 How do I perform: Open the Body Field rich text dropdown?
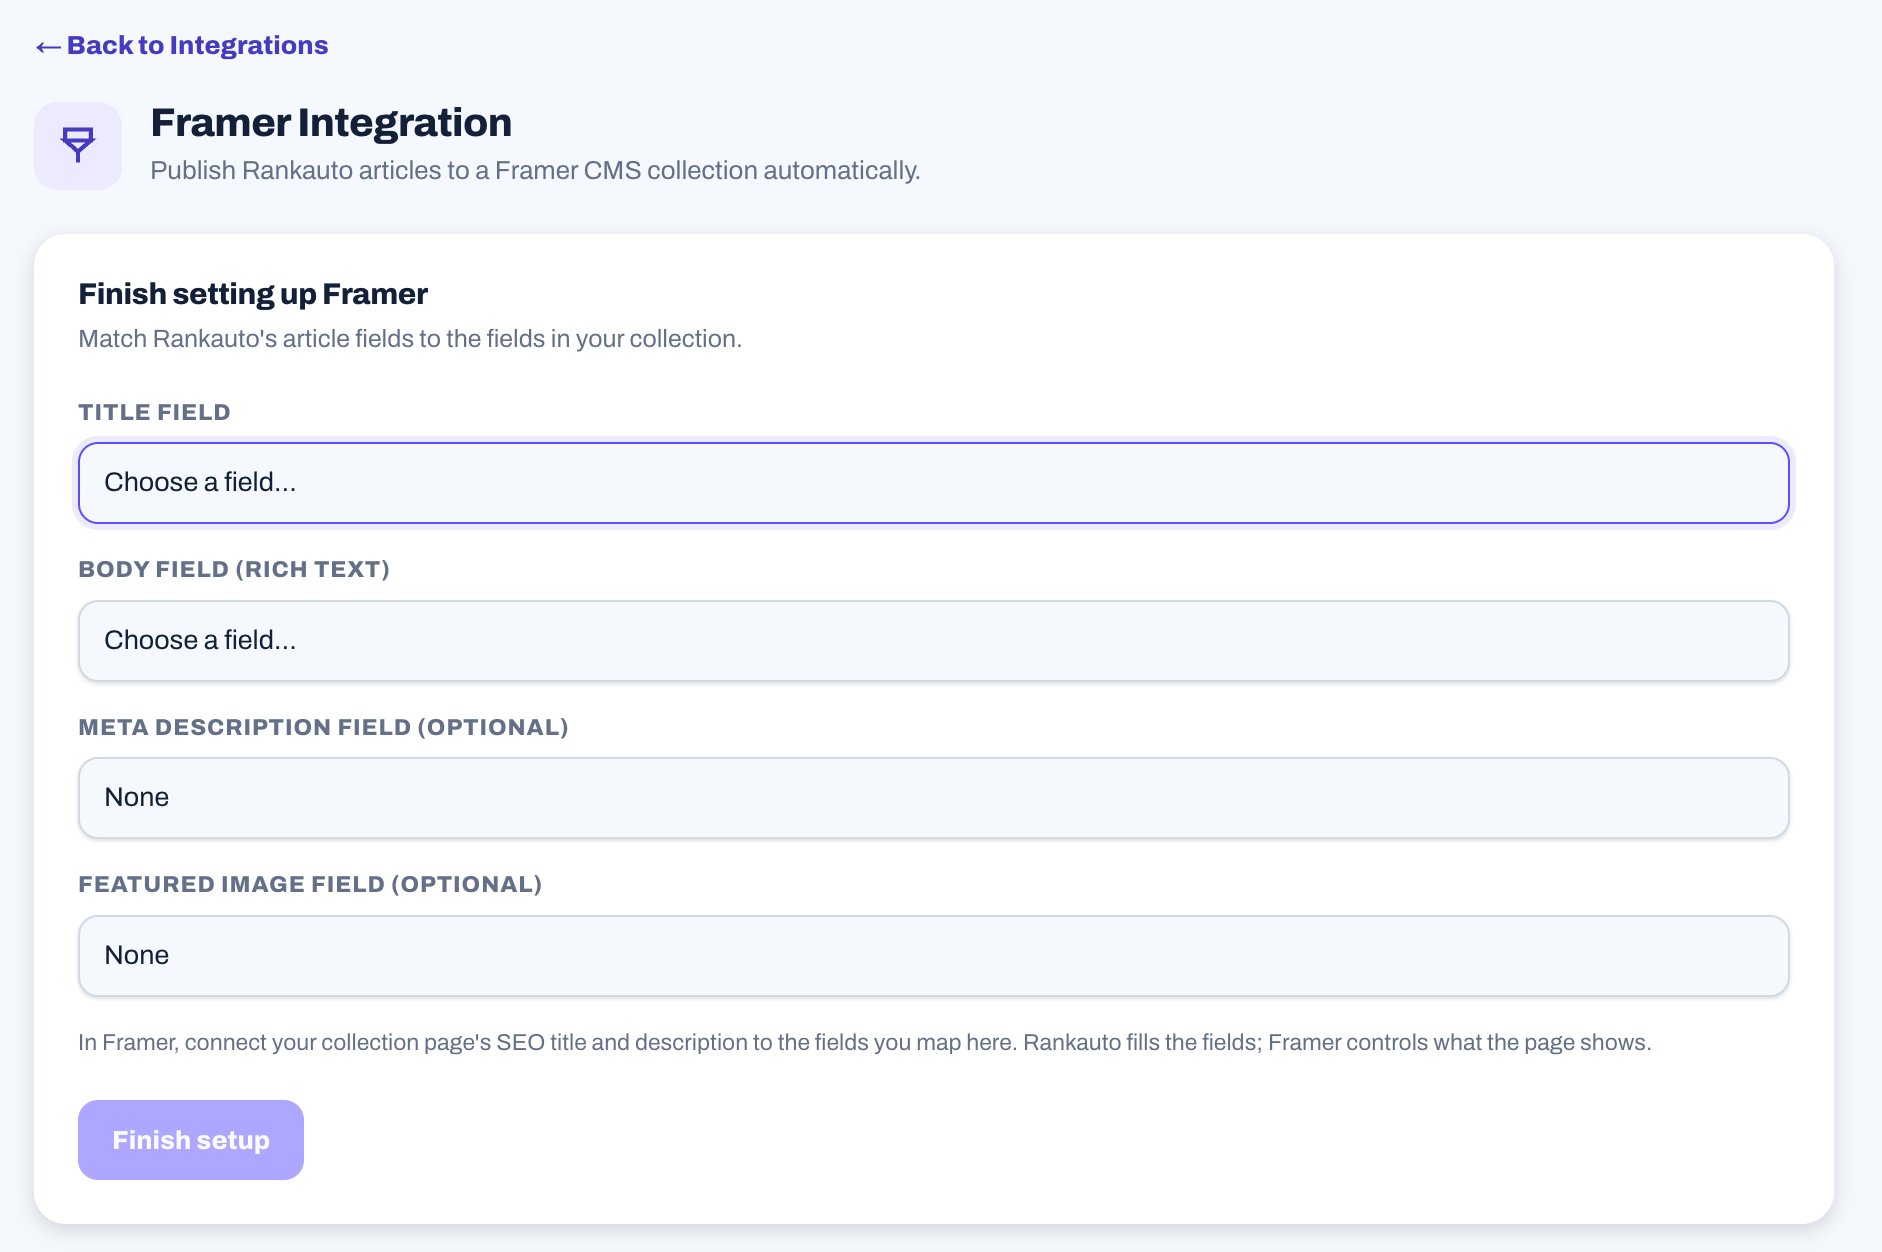934,641
